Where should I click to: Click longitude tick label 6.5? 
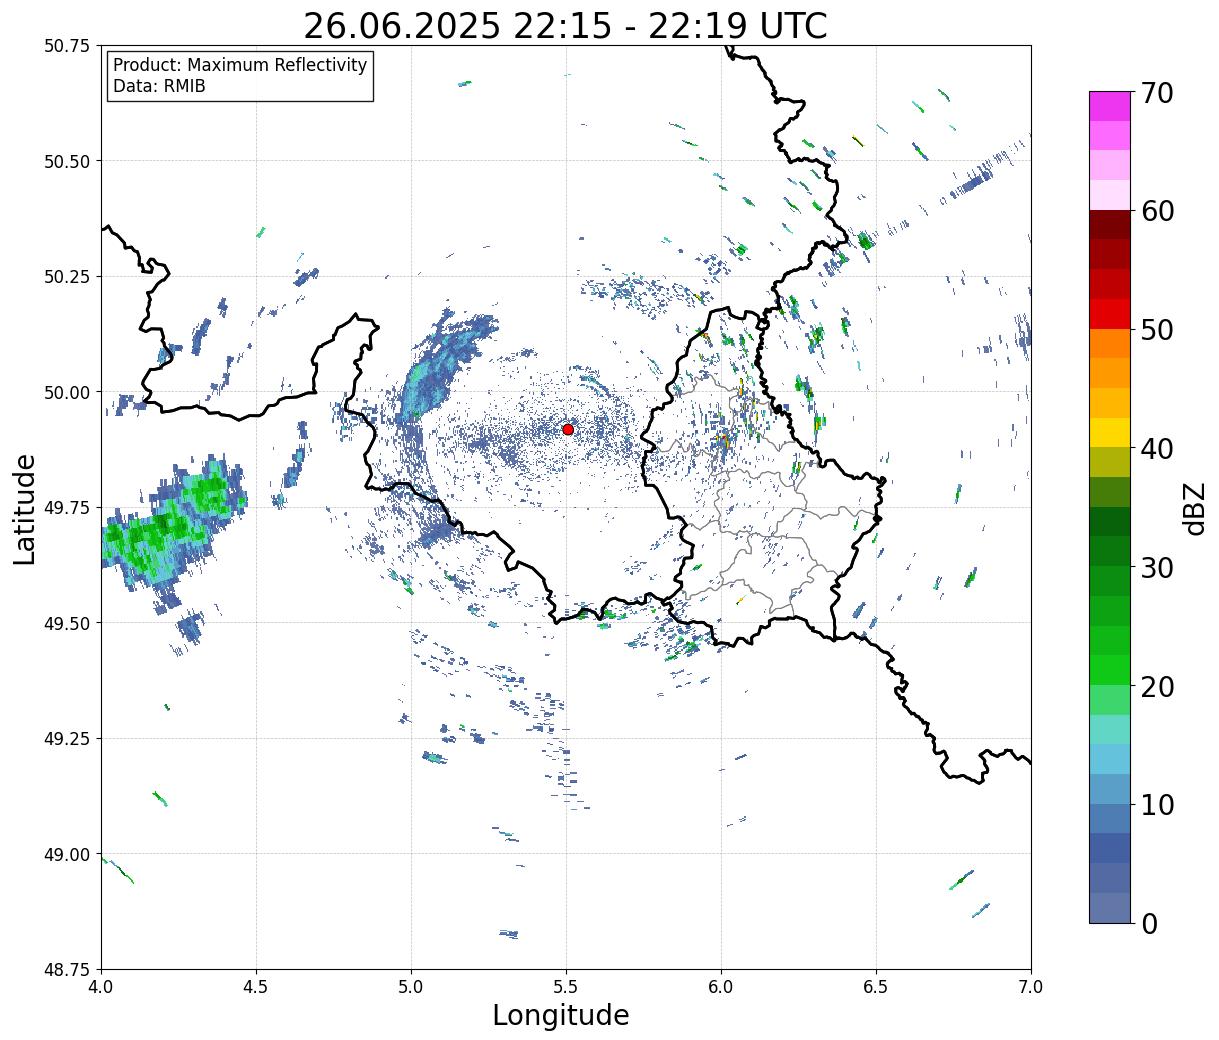coord(876,987)
